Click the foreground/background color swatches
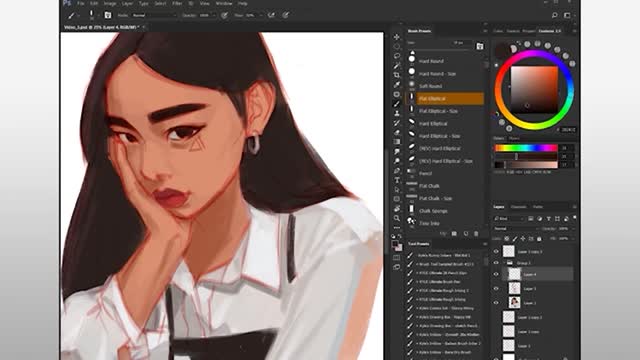The image size is (640, 360). [x=397, y=245]
